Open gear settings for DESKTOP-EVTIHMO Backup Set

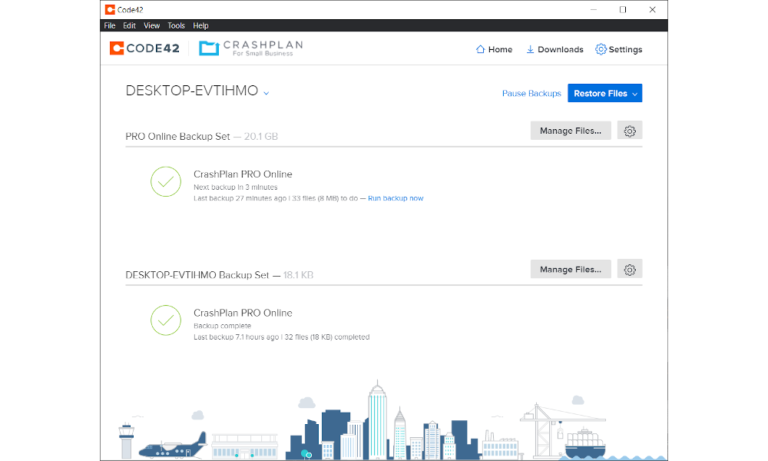pyautogui.click(x=629, y=269)
